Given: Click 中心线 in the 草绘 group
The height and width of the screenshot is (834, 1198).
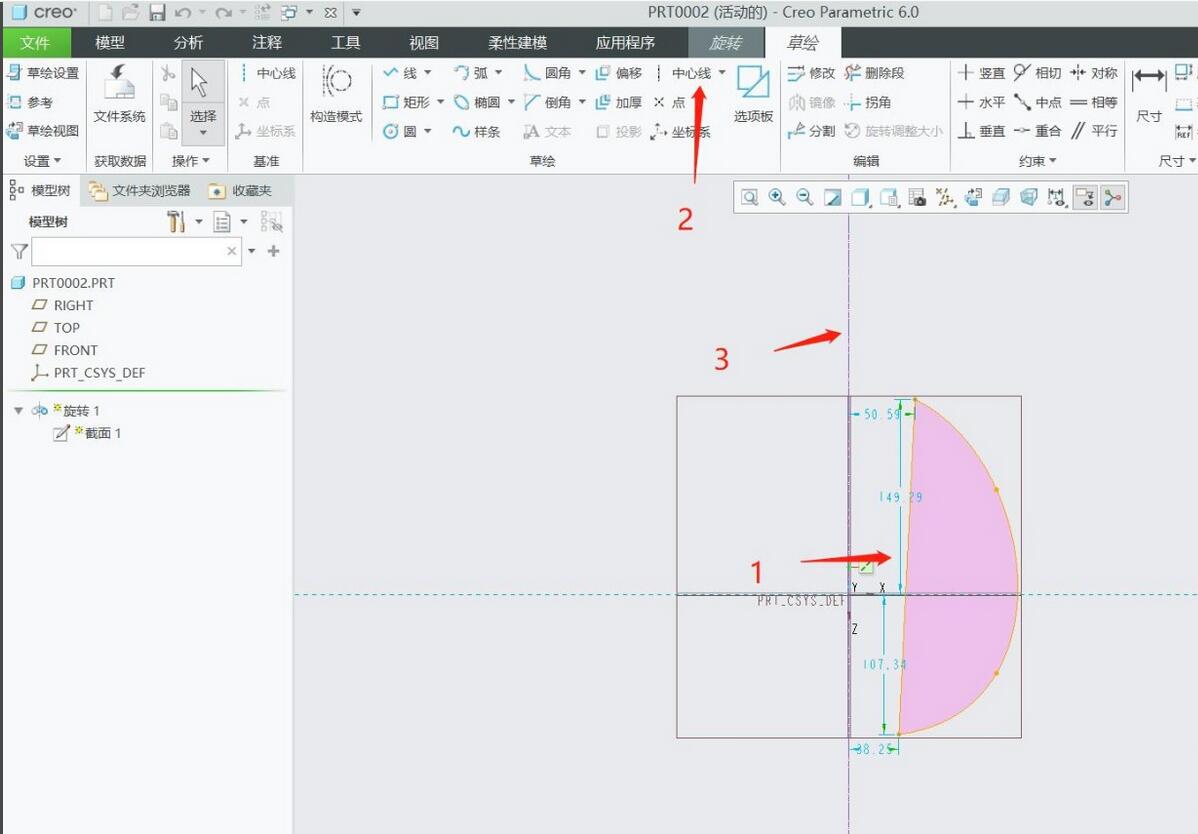Looking at the screenshot, I should 684,73.
